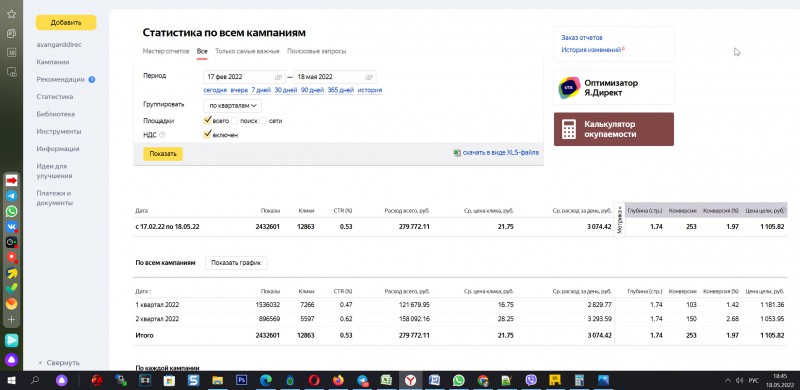Click the НДС help question icon
This screenshot has height=390, width=800.
tap(162, 135)
